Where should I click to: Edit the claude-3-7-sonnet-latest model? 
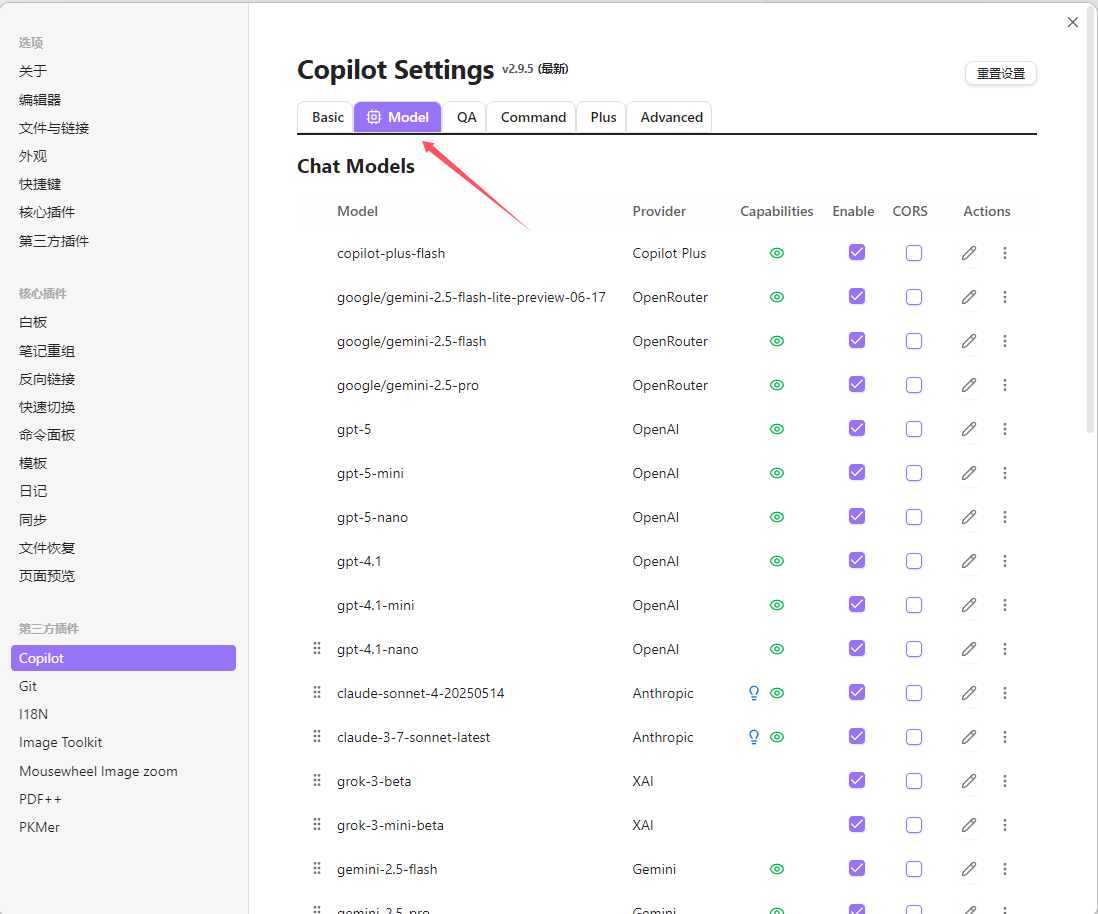[x=969, y=737]
